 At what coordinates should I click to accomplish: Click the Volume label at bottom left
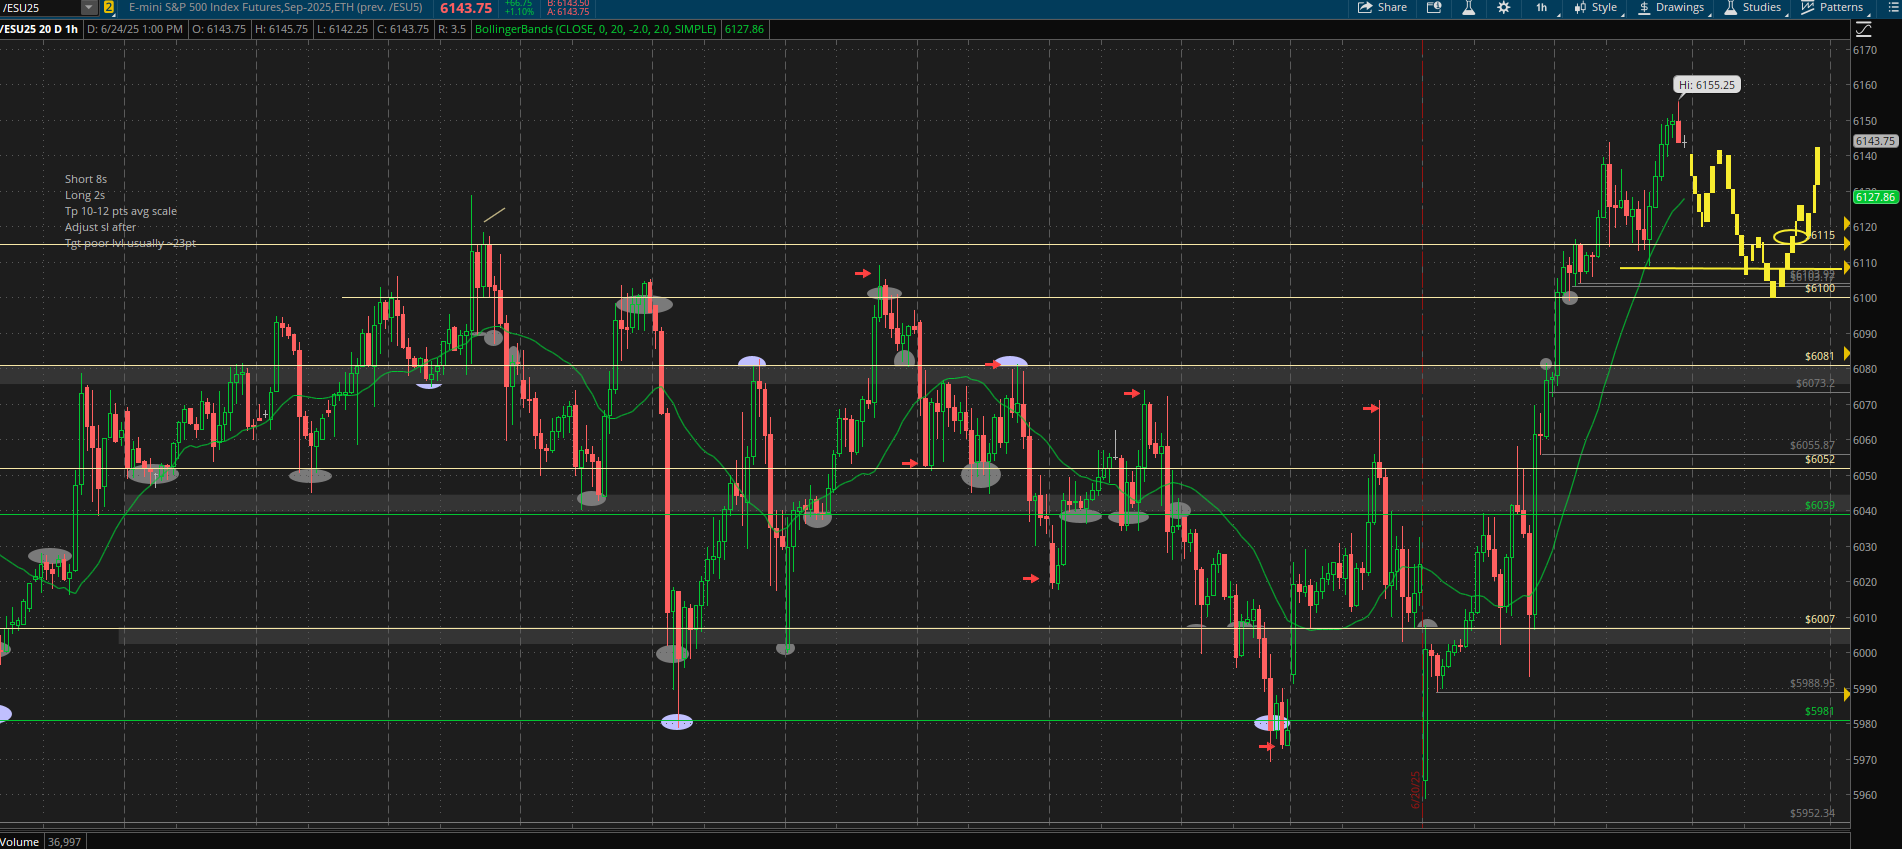click(x=20, y=842)
